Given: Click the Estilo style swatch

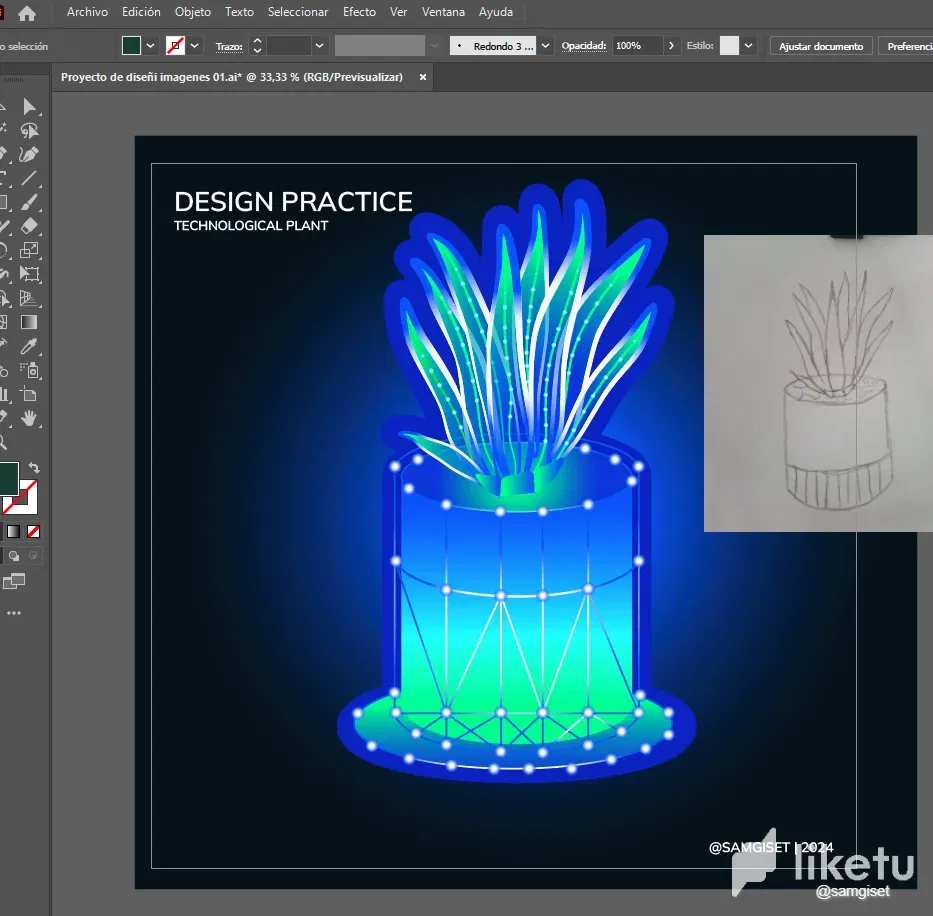Looking at the screenshot, I should click(729, 46).
